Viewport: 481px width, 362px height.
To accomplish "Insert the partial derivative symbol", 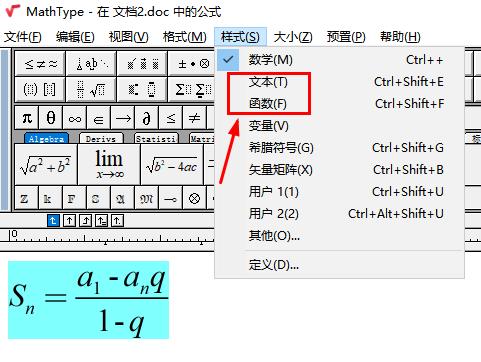I will pyautogui.click(x=147, y=118).
